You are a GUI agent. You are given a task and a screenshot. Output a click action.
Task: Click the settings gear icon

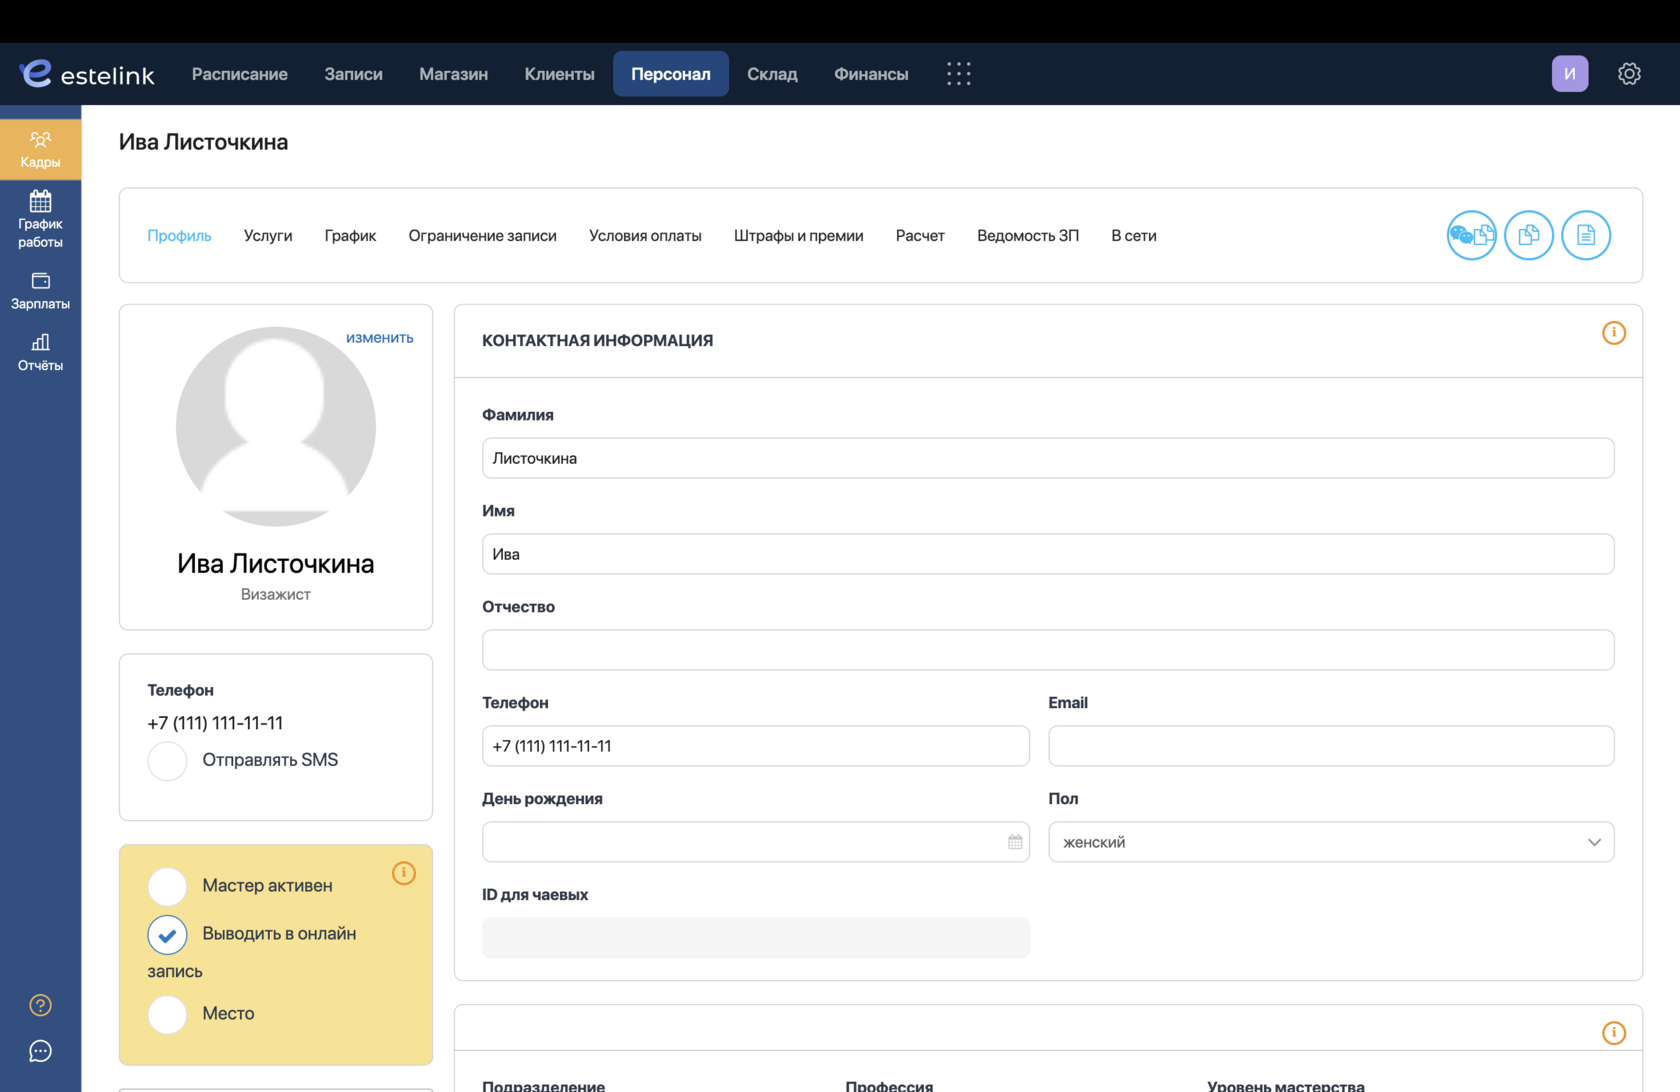1629,74
